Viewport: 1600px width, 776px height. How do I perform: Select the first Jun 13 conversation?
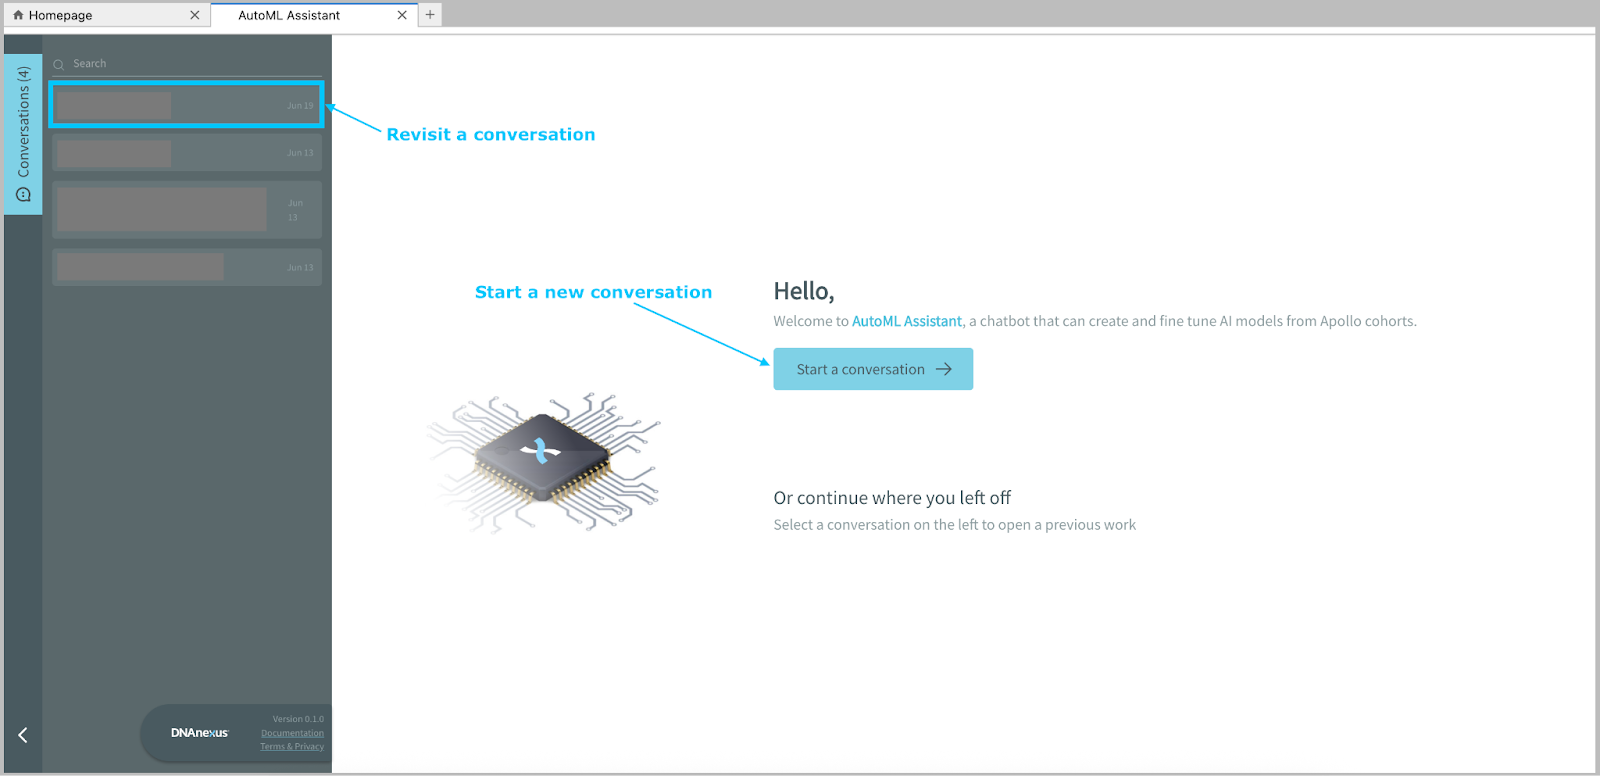click(187, 153)
